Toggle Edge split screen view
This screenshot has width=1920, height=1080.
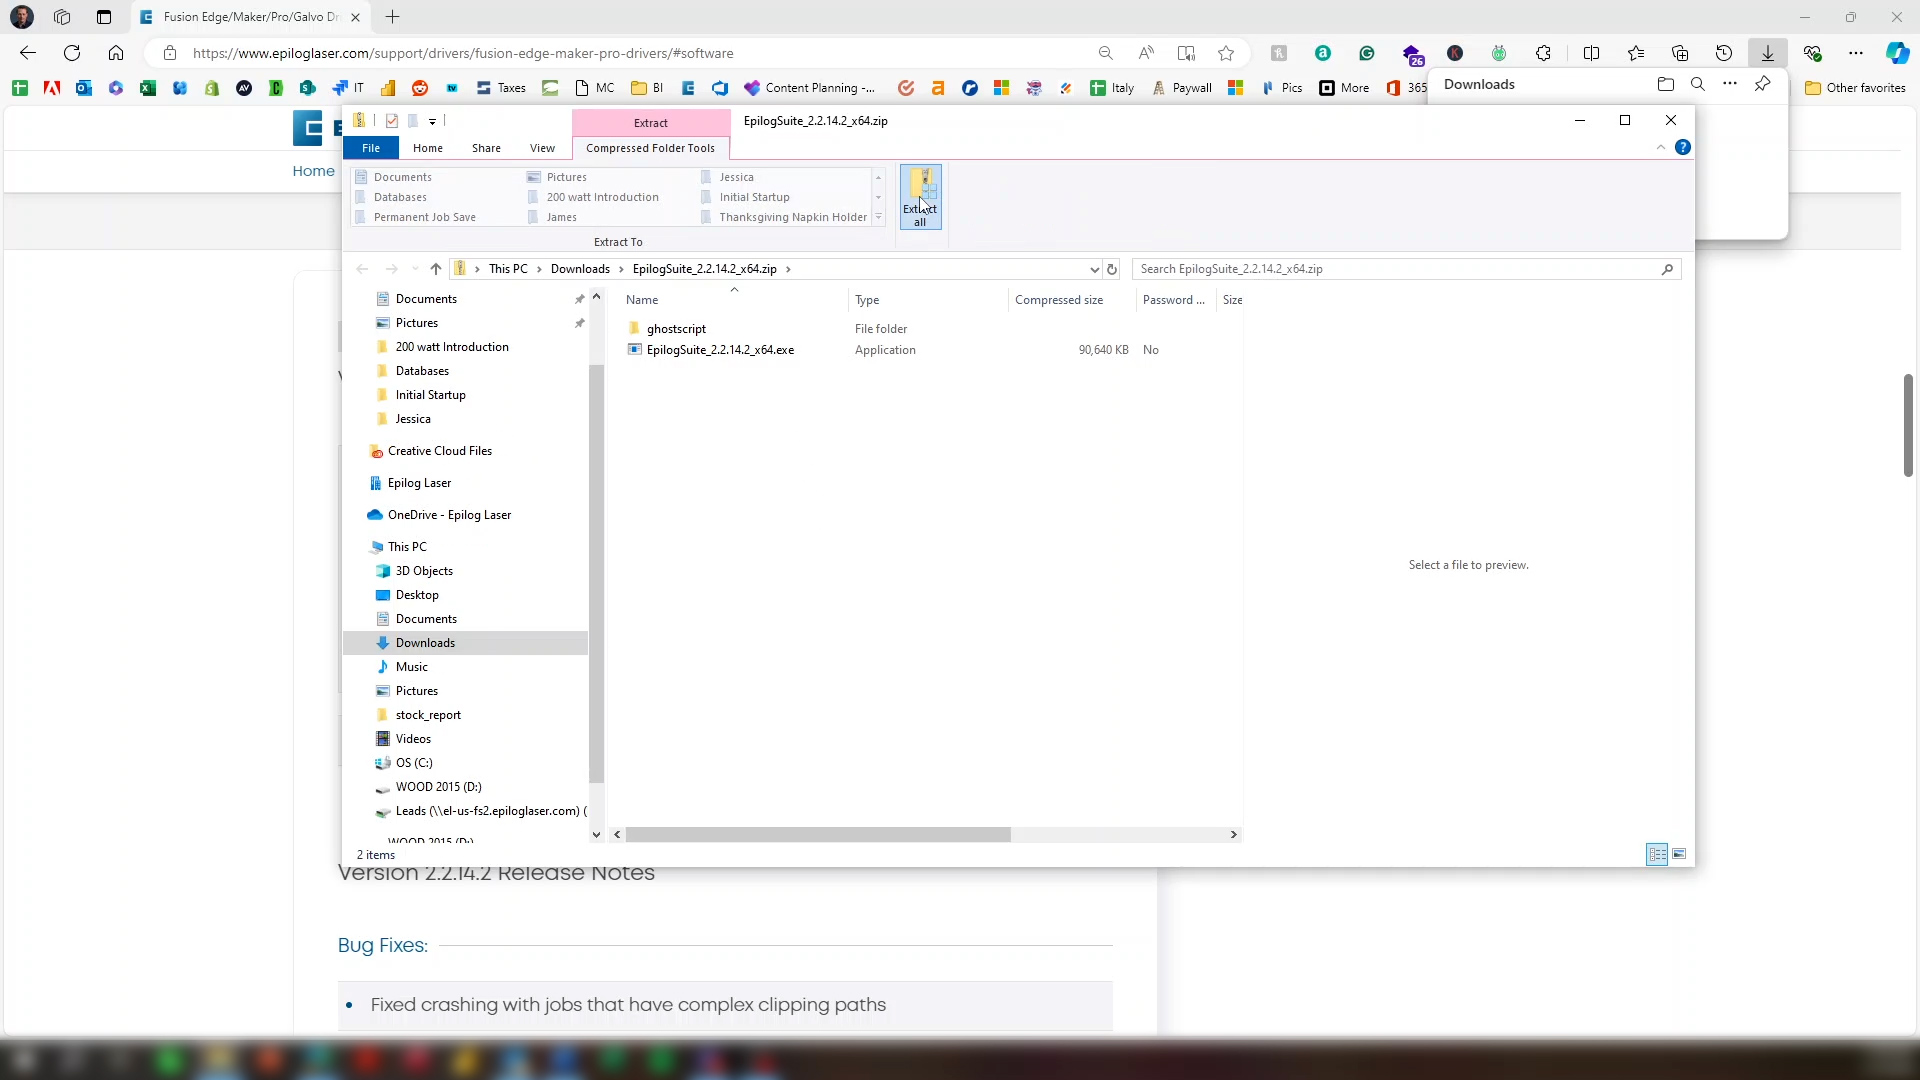coord(1591,53)
